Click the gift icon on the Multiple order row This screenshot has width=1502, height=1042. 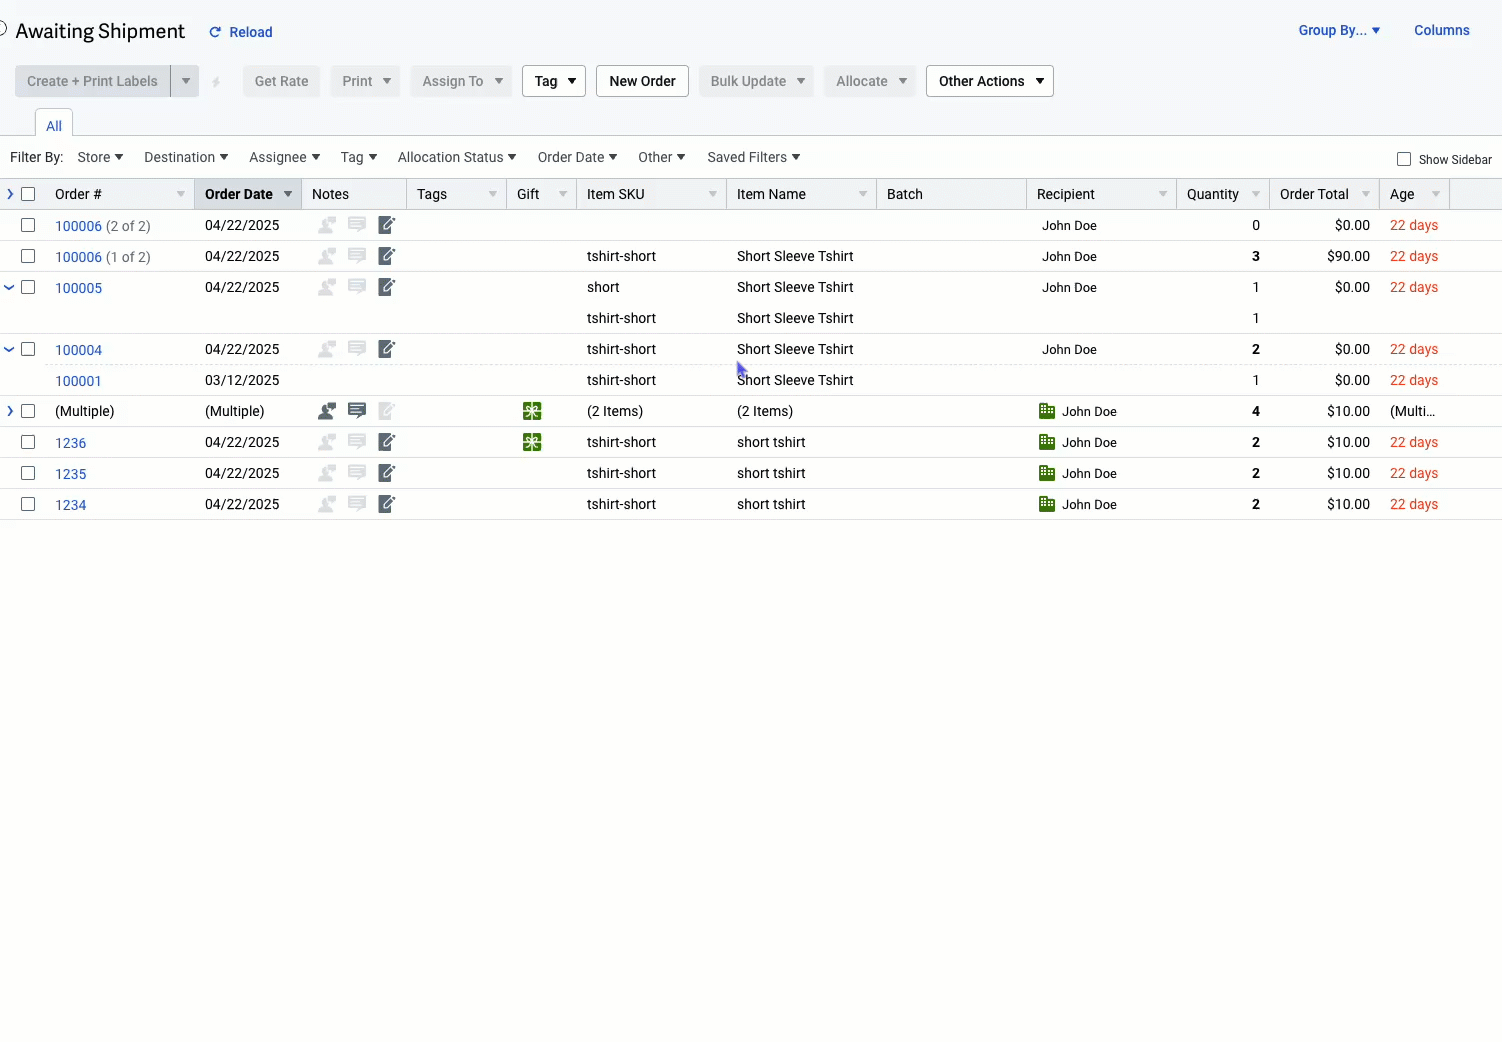[531, 410]
